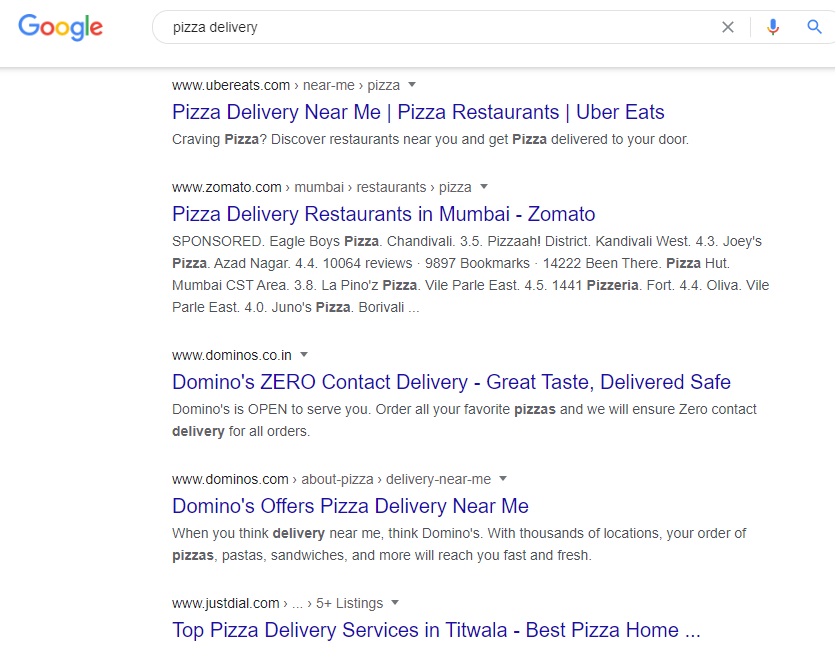Image resolution: width=836 pixels, height=665 pixels.
Task: Open the dropdown arrow after delivery-near-me breadcrumb
Action: click(503, 479)
